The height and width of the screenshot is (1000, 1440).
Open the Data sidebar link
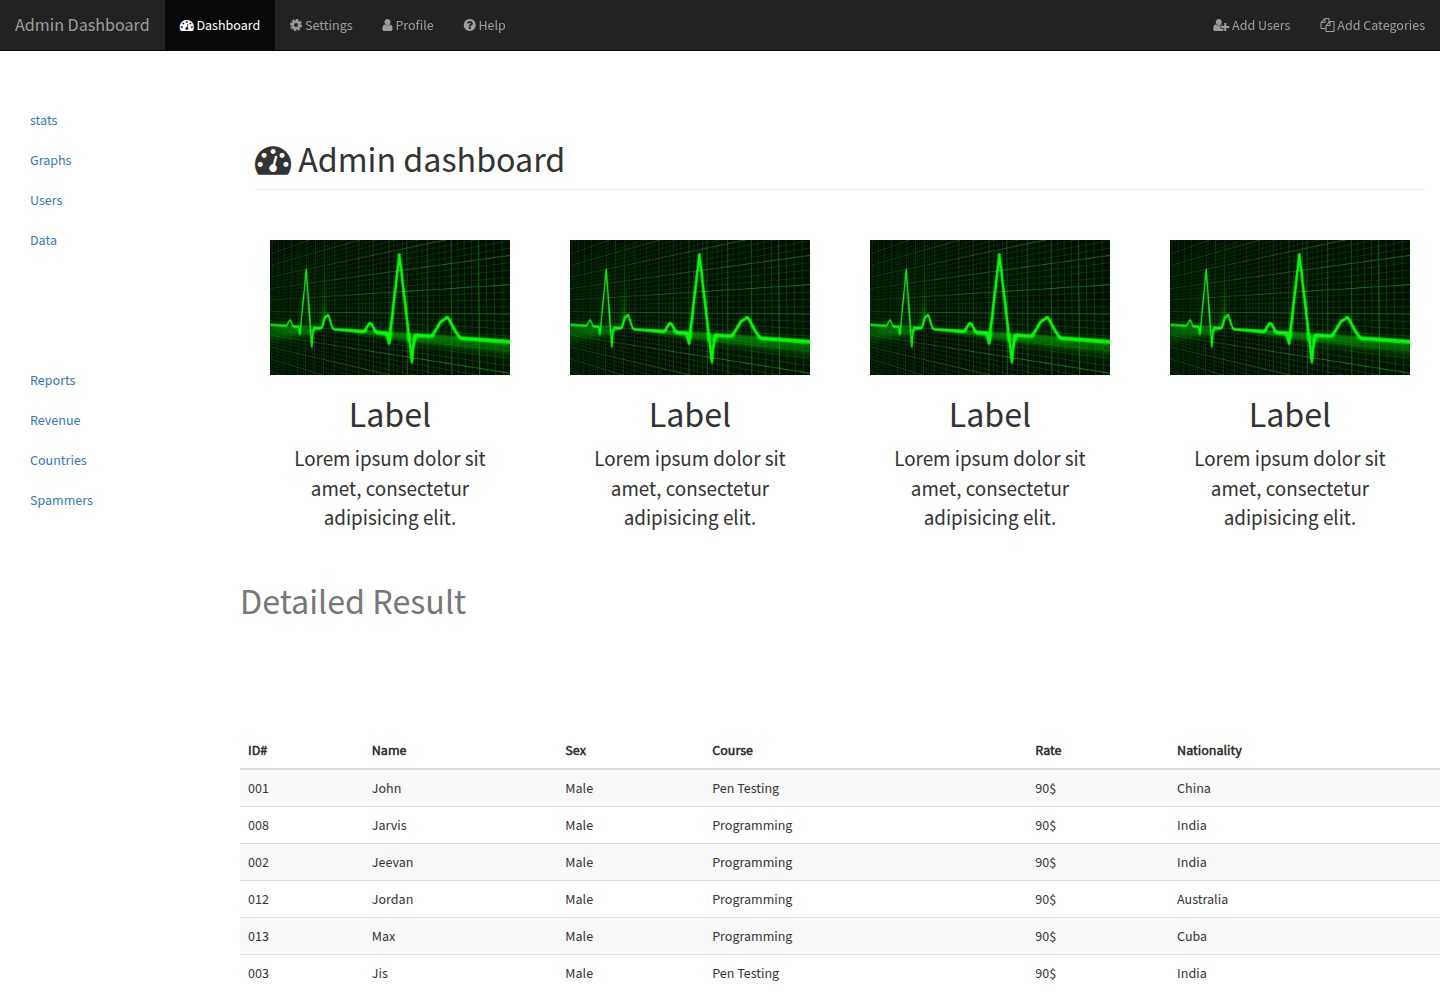point(43,240)
